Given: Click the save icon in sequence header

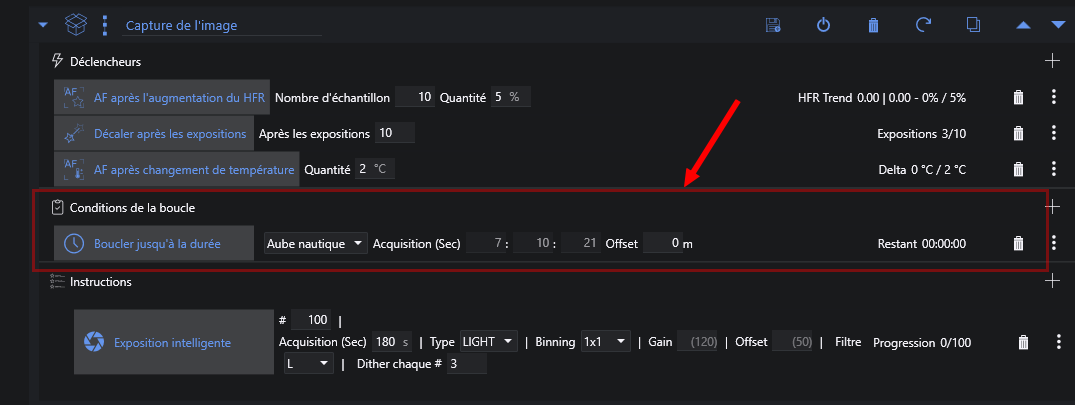Looking at the screenshot, I should pos(772,25).
